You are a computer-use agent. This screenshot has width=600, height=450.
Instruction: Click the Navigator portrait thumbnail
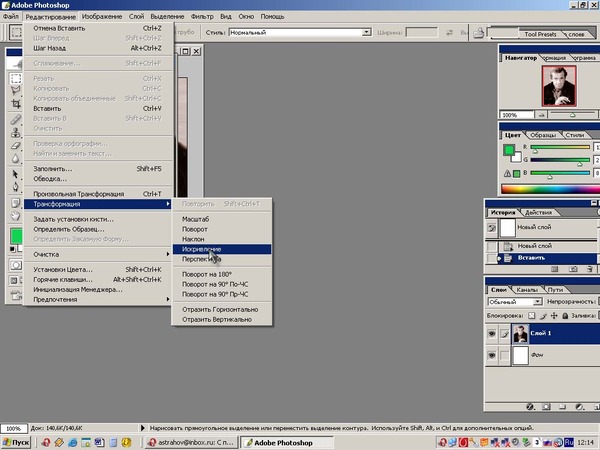[559, 86]
